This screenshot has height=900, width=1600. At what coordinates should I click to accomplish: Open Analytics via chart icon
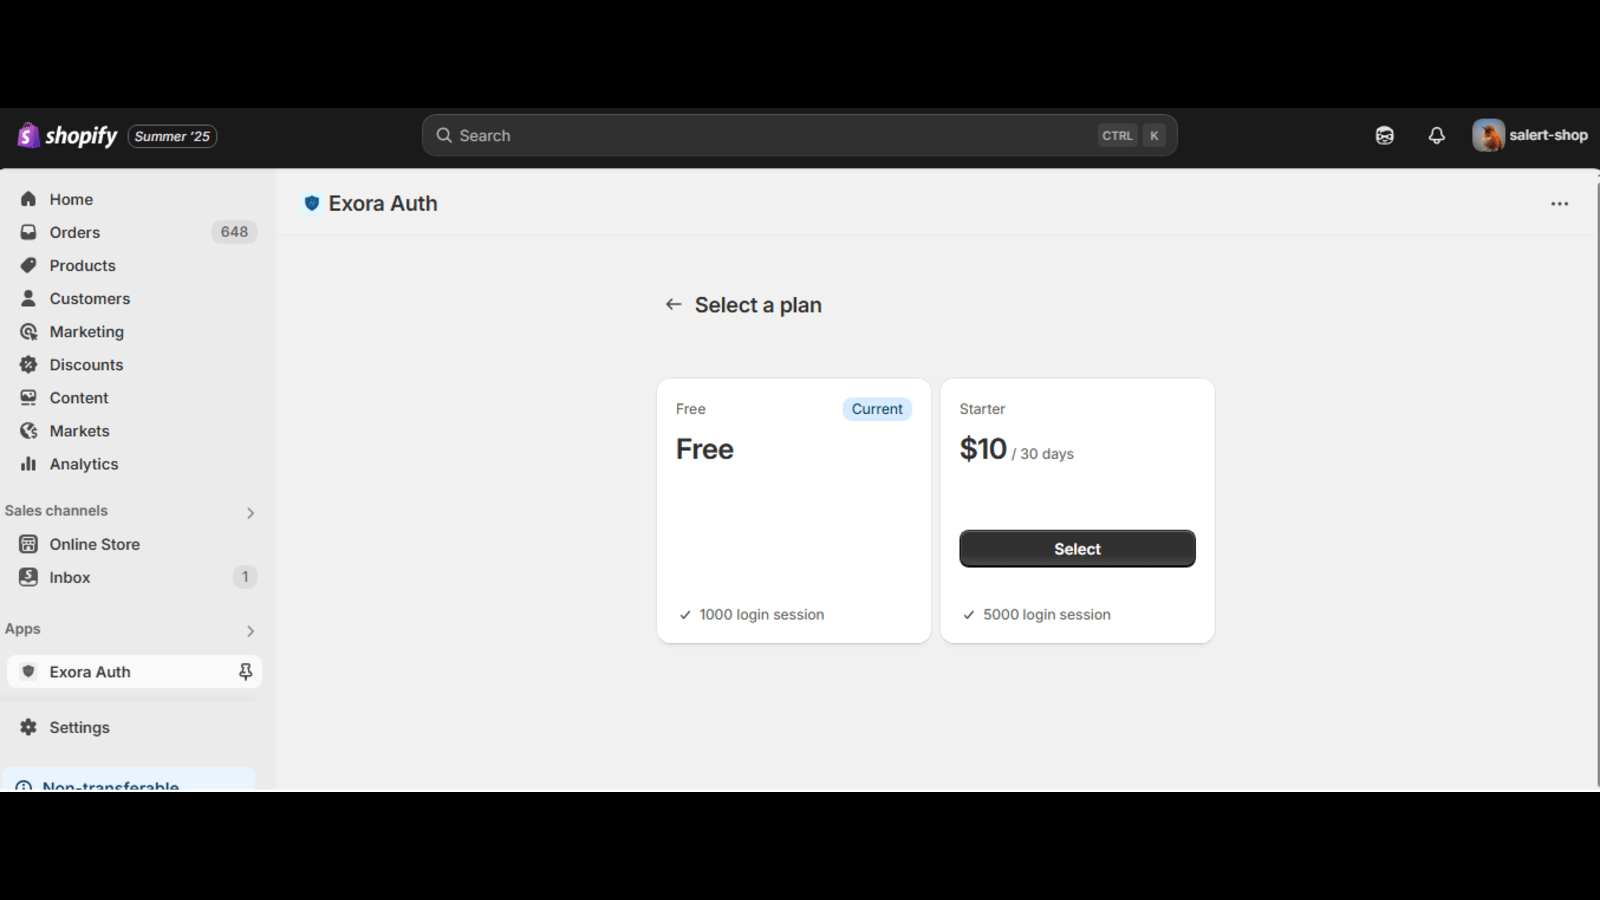(28, 464)
